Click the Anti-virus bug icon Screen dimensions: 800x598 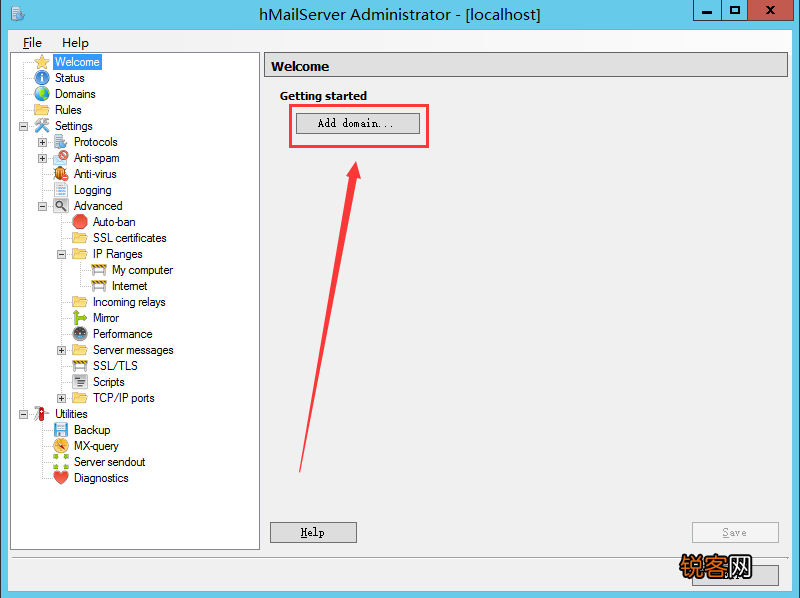(61, 174)
